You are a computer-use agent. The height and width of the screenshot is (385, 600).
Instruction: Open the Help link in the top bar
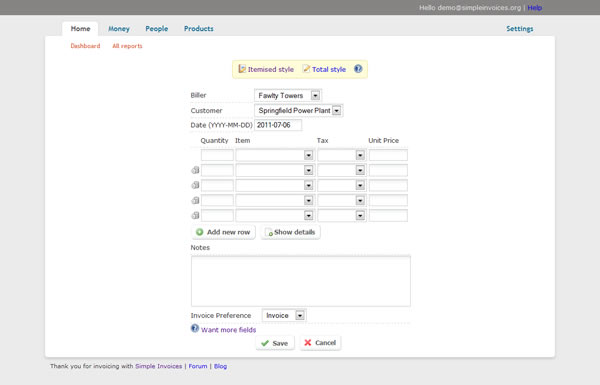coord(535,8)
